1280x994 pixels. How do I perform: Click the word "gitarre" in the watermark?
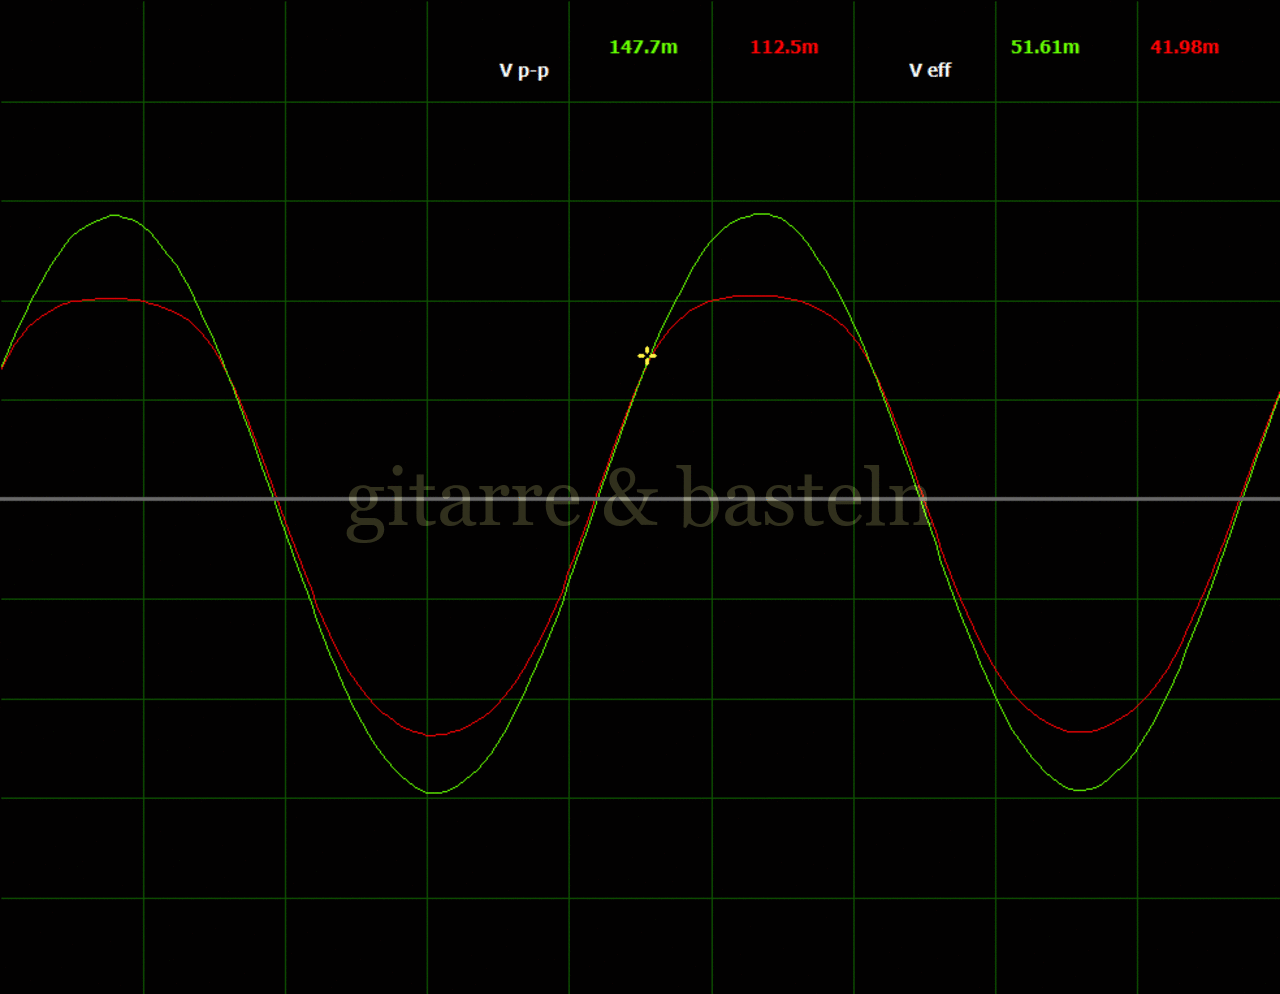click(462, 500)
